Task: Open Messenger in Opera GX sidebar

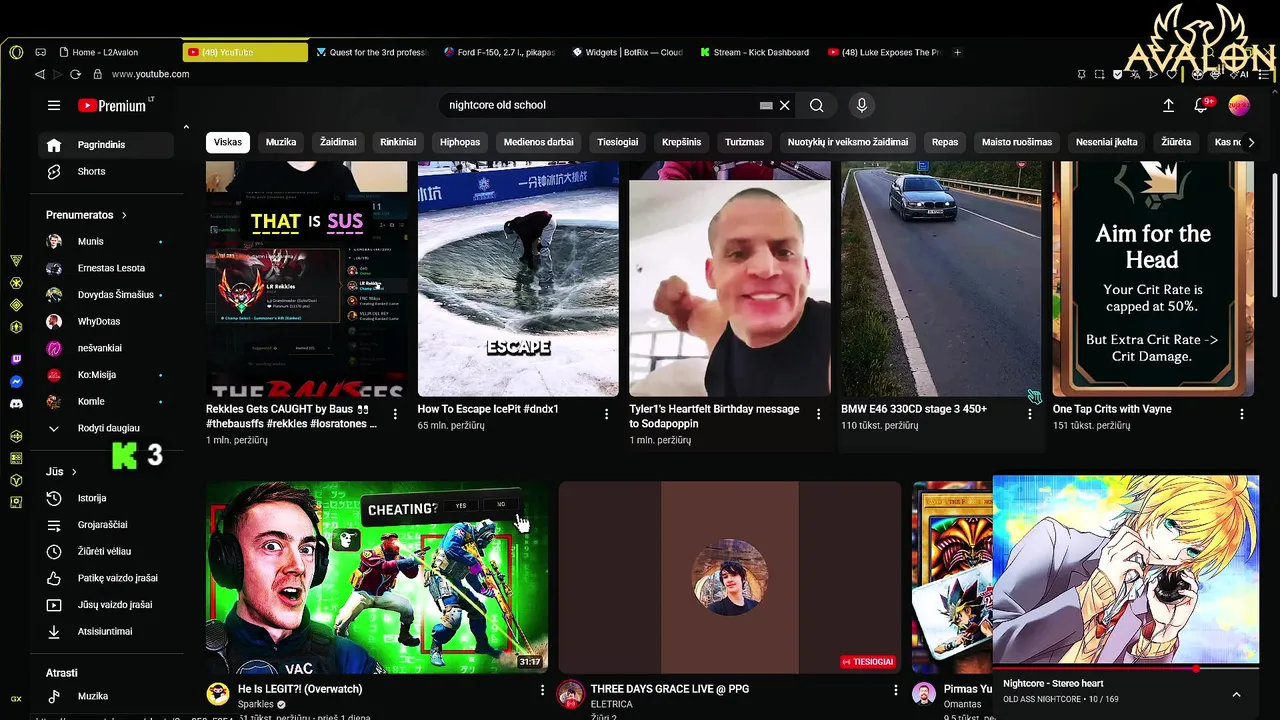Action: pyautogui.click(x=16, y=382)
